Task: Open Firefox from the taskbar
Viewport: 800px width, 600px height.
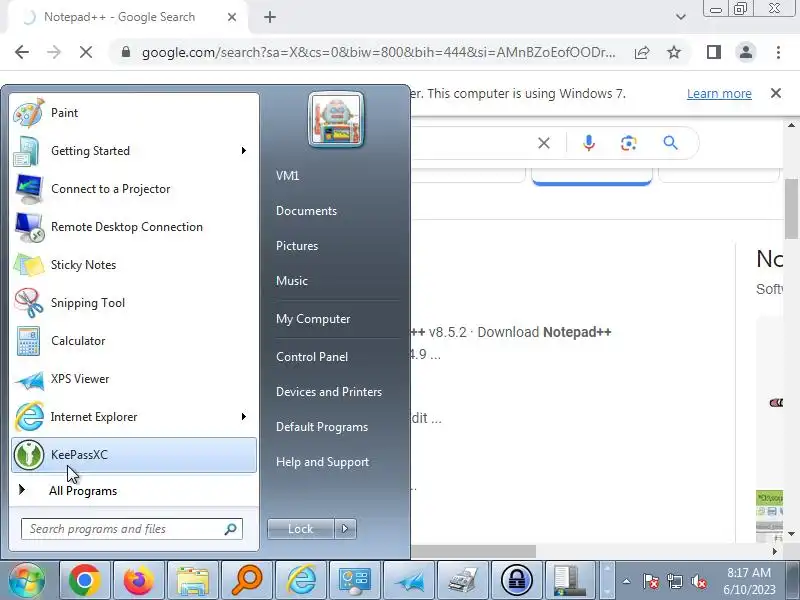Action: coord(138,581)
